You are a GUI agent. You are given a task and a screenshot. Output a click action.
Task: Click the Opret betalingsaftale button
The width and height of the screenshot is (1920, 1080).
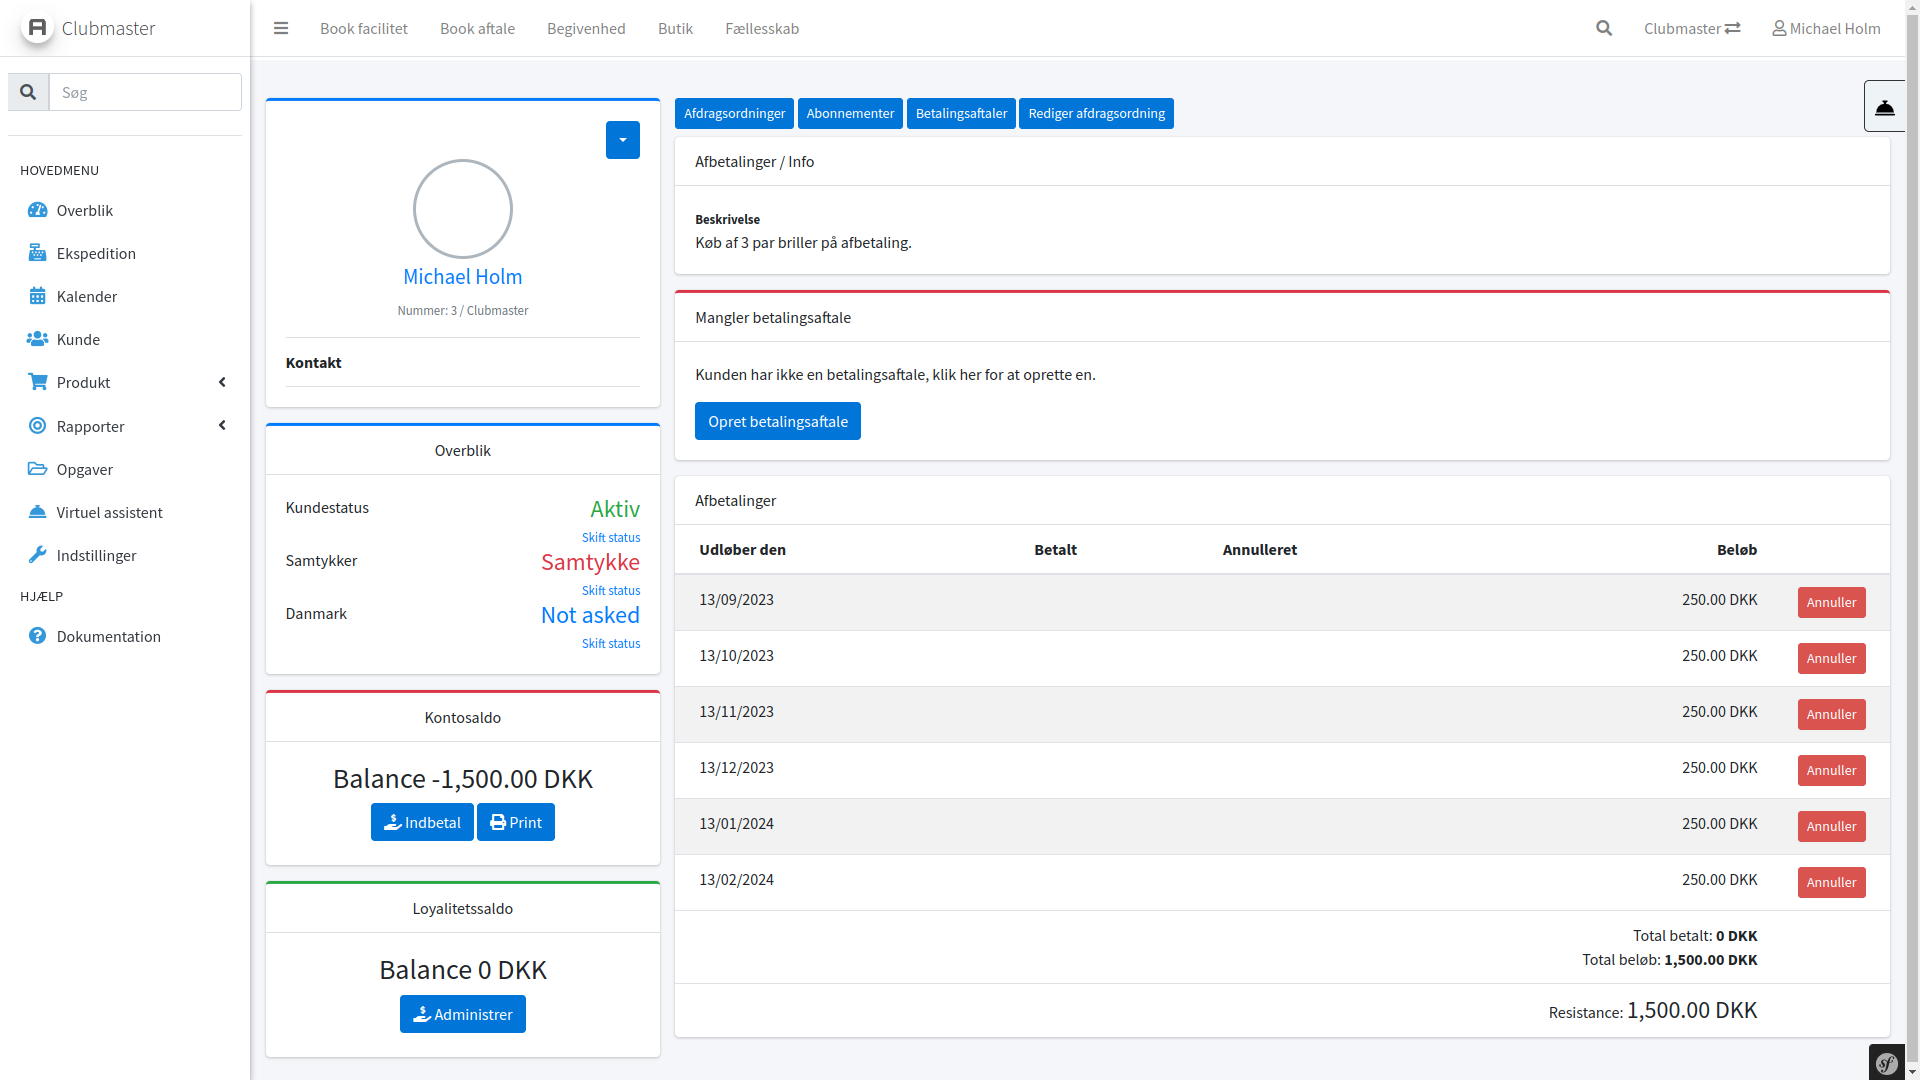[x=777, y=421]
